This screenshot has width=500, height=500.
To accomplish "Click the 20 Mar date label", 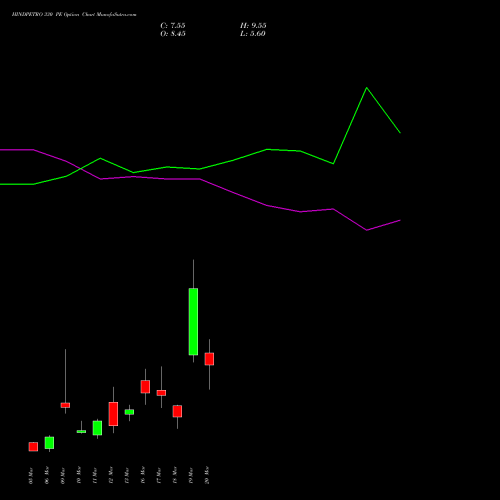I will coord(207,475).
